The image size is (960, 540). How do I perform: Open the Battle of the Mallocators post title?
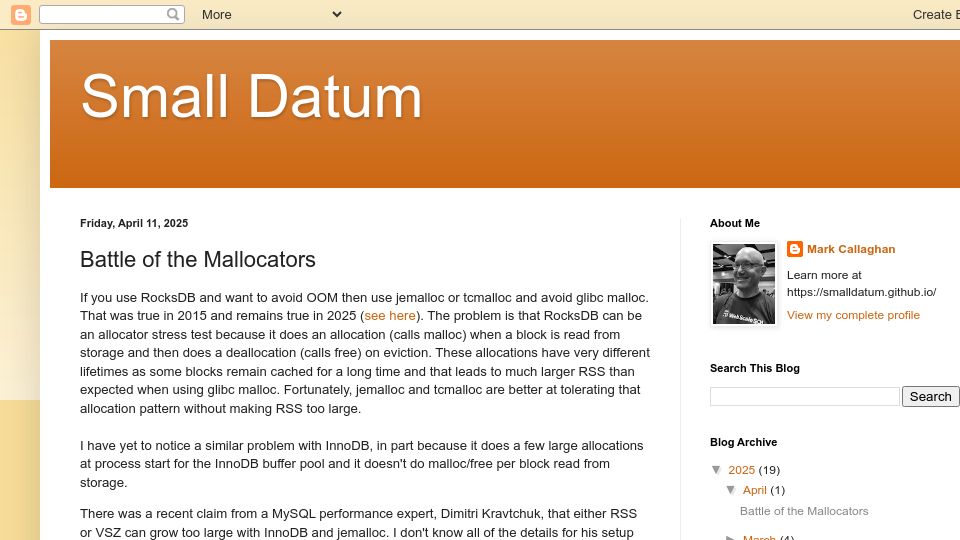pos(198,260)
